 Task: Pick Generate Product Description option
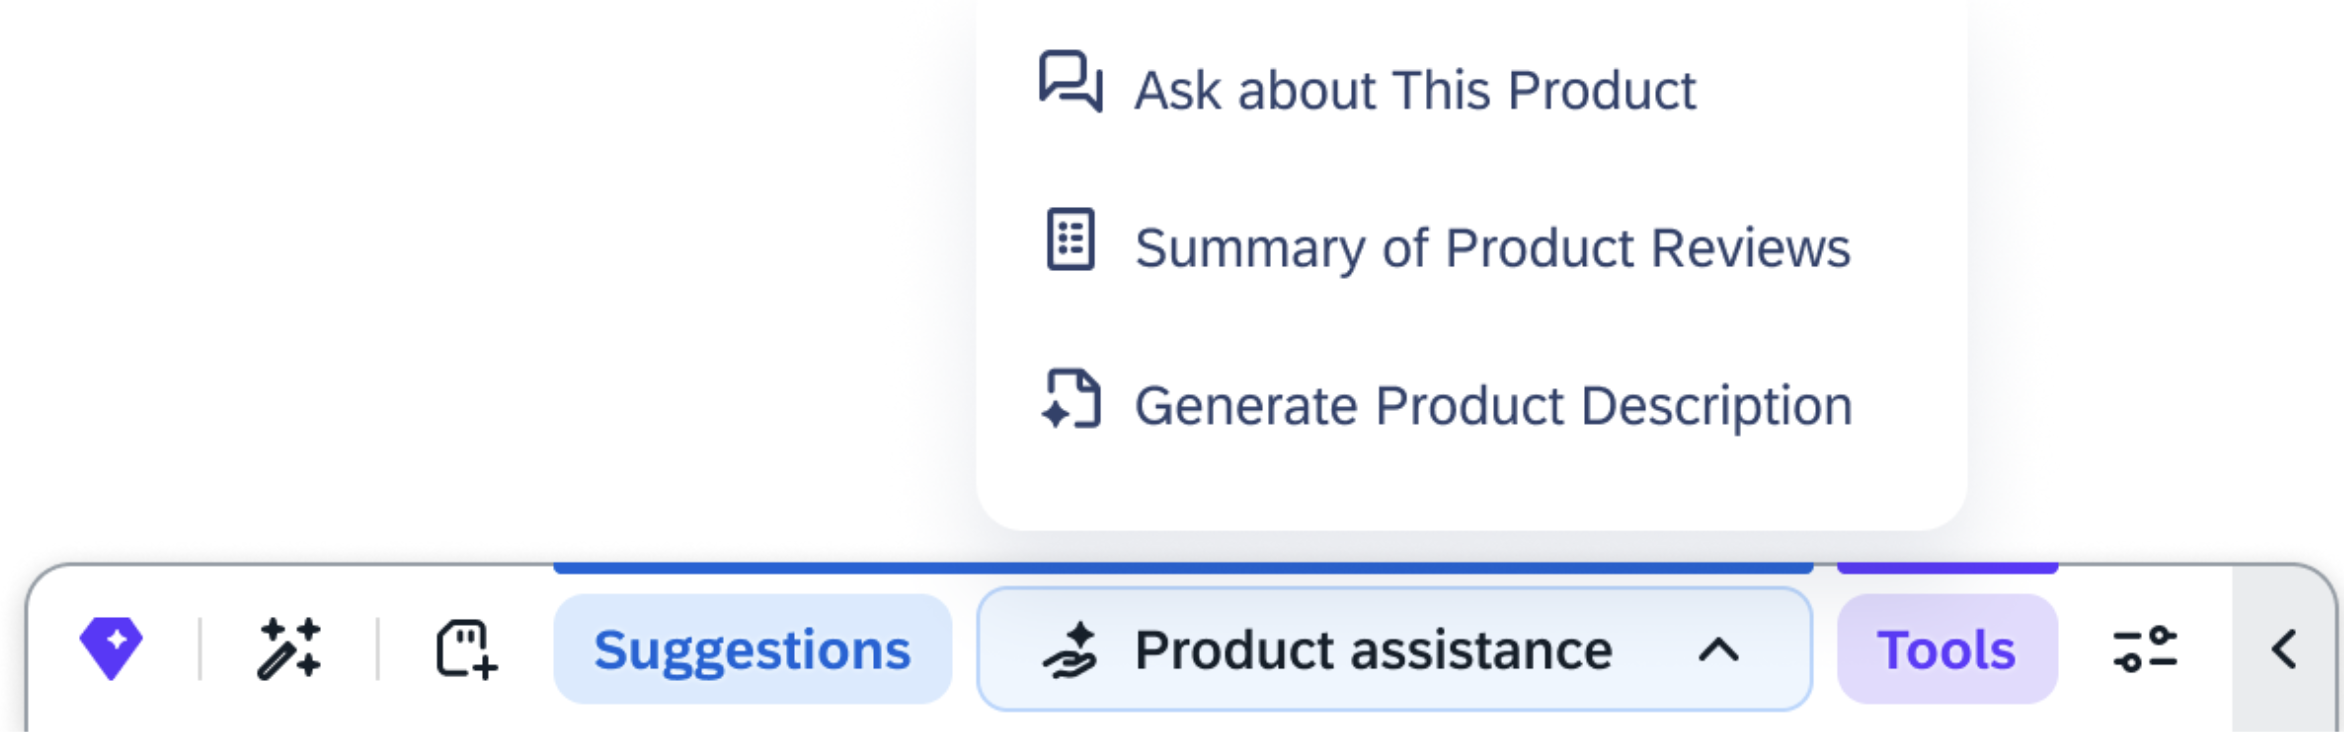1492,406
